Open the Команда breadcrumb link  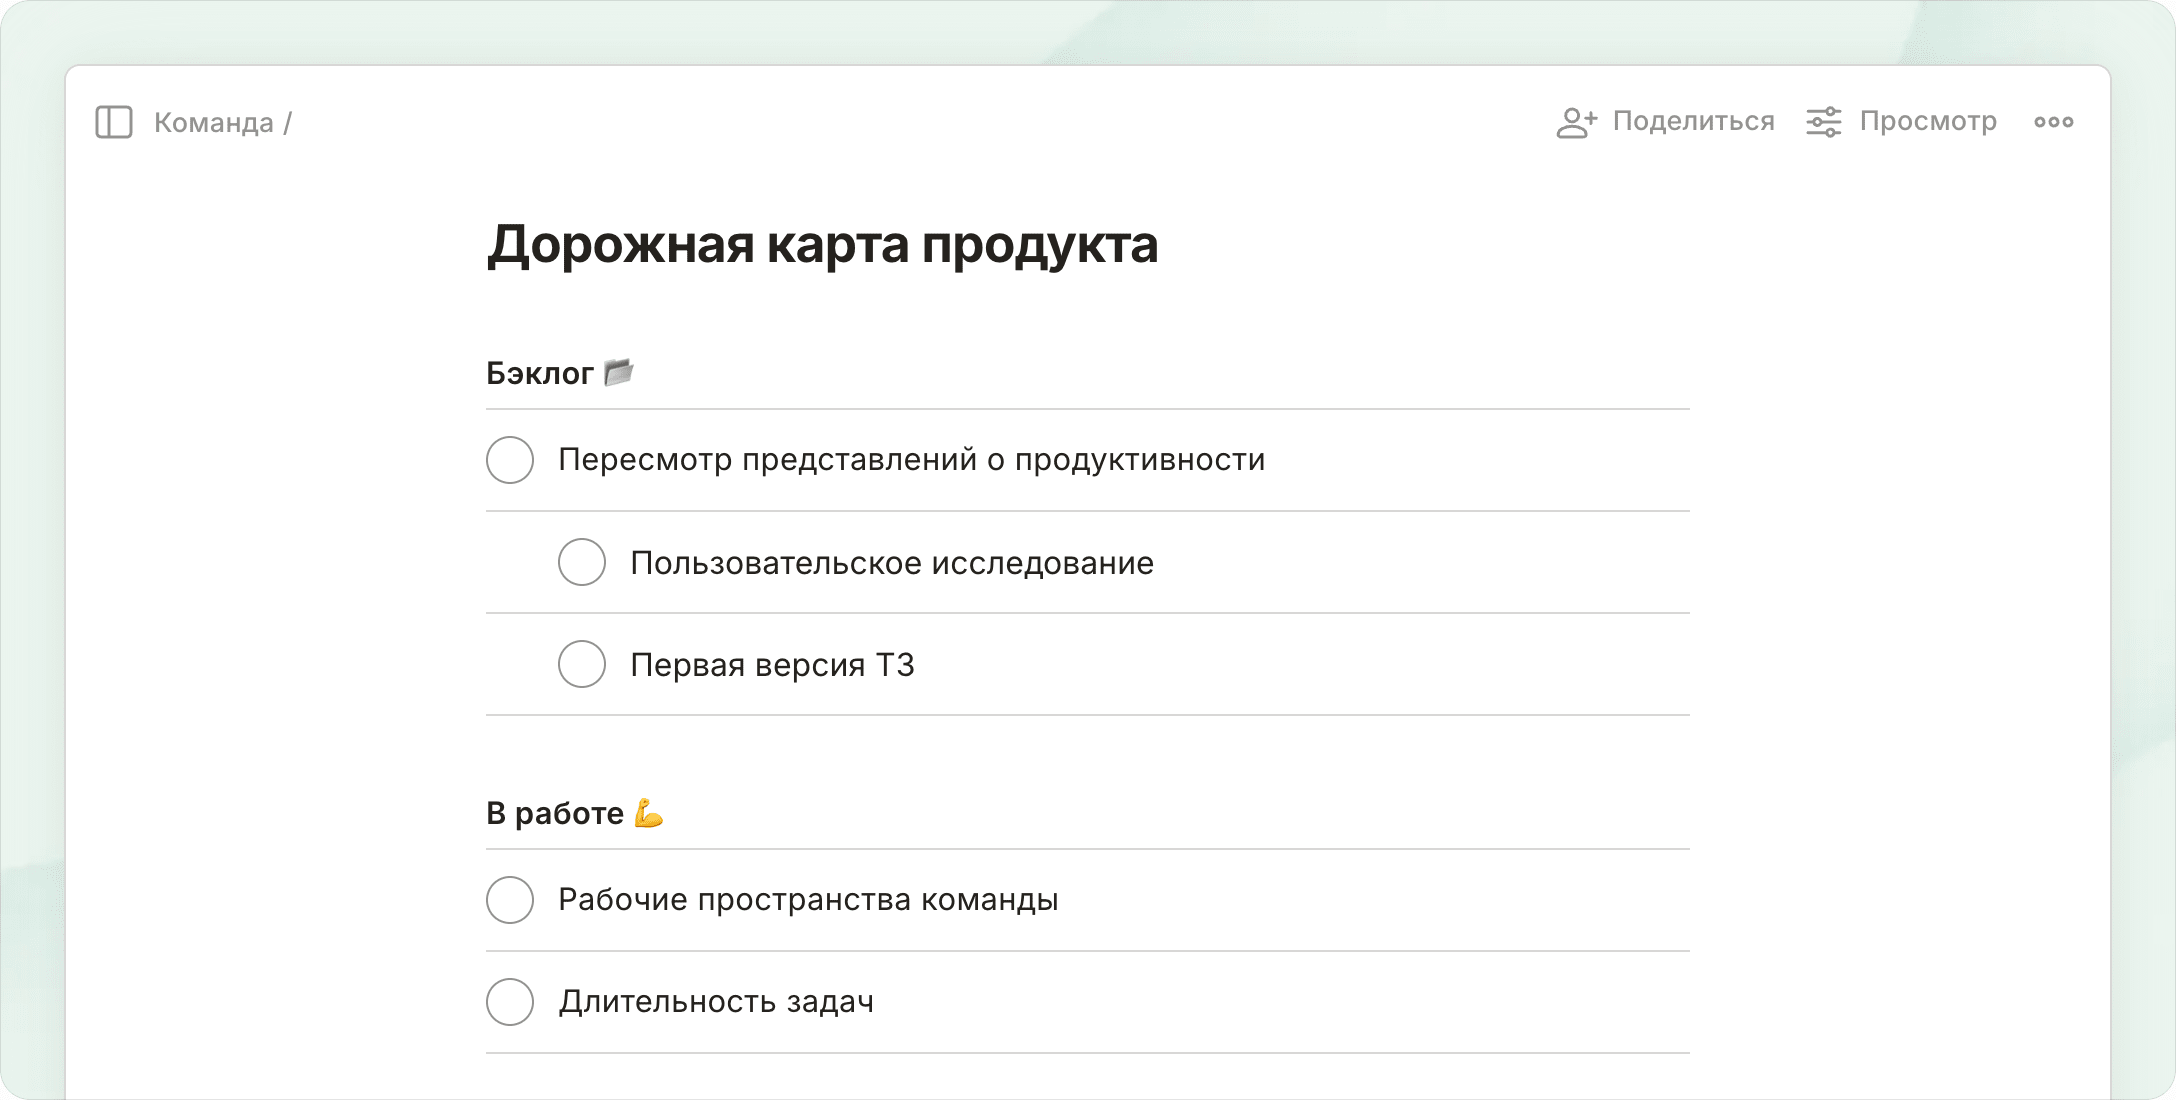pyautogui.click(x=213, y=123)
